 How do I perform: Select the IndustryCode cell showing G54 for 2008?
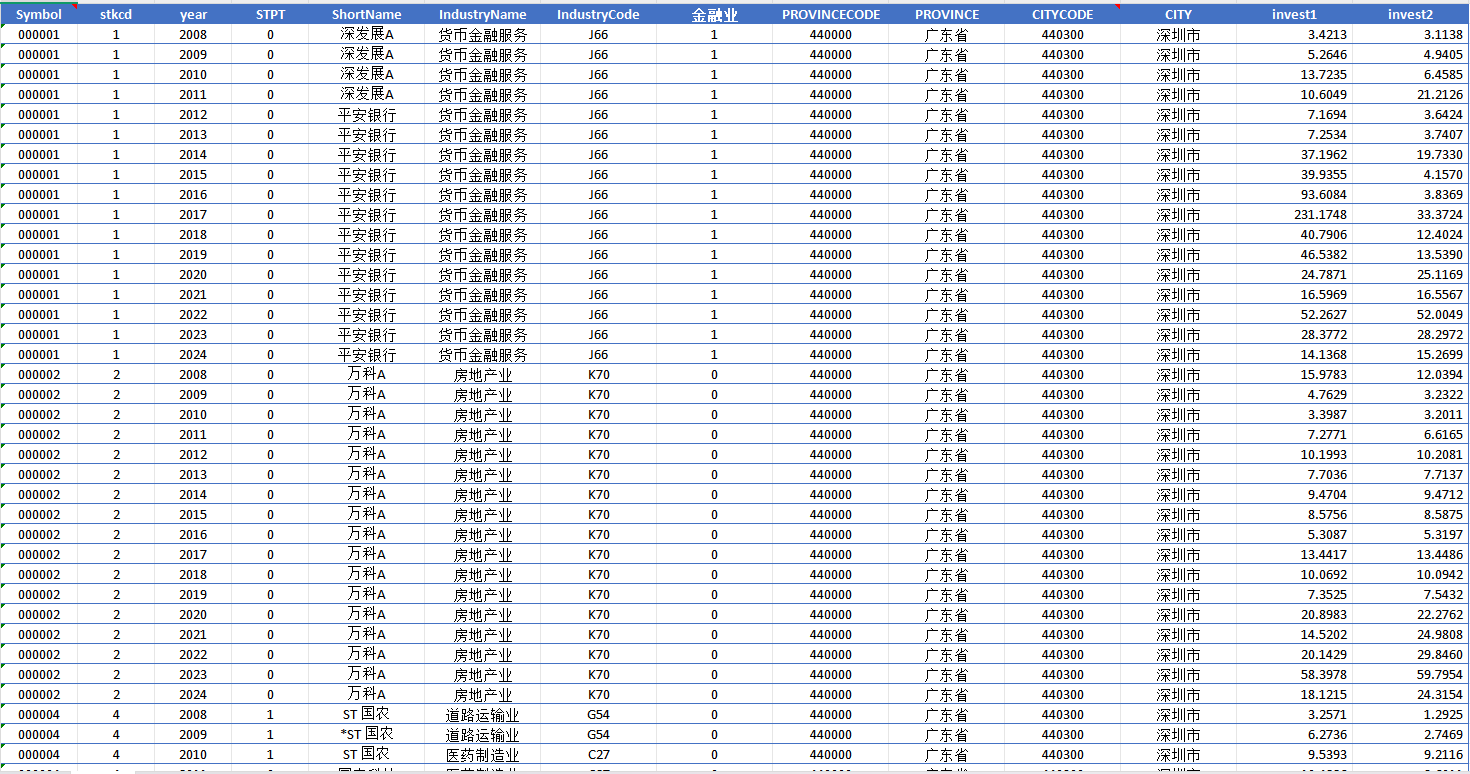598,715
